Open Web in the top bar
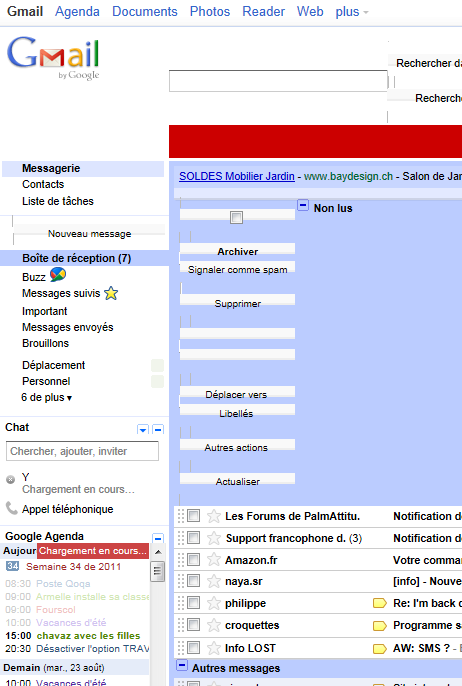Viewport: 462px width, 686px height. point(310,11)
